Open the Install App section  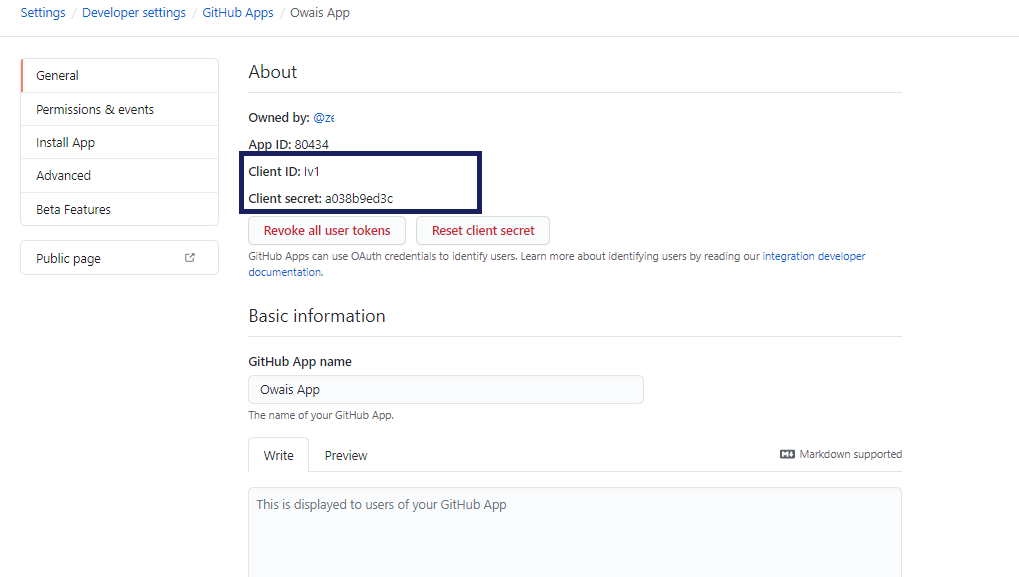(65, 142)
